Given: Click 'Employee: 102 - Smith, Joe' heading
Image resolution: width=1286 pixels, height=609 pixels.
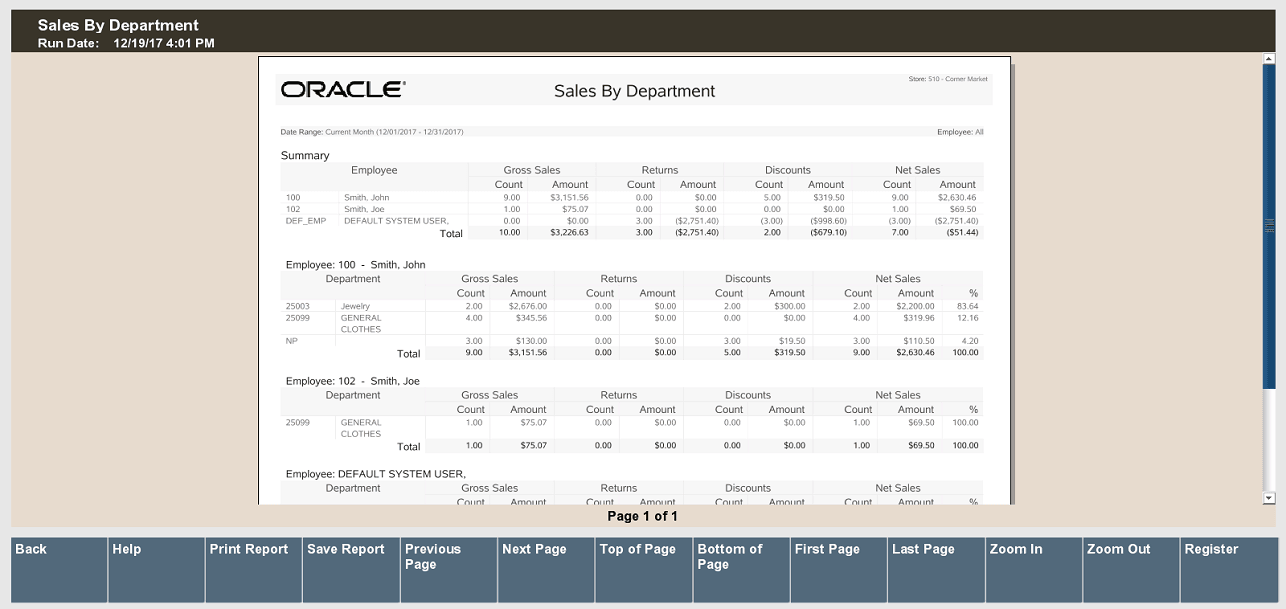Looking at the screenshot, I should [353, 382].
